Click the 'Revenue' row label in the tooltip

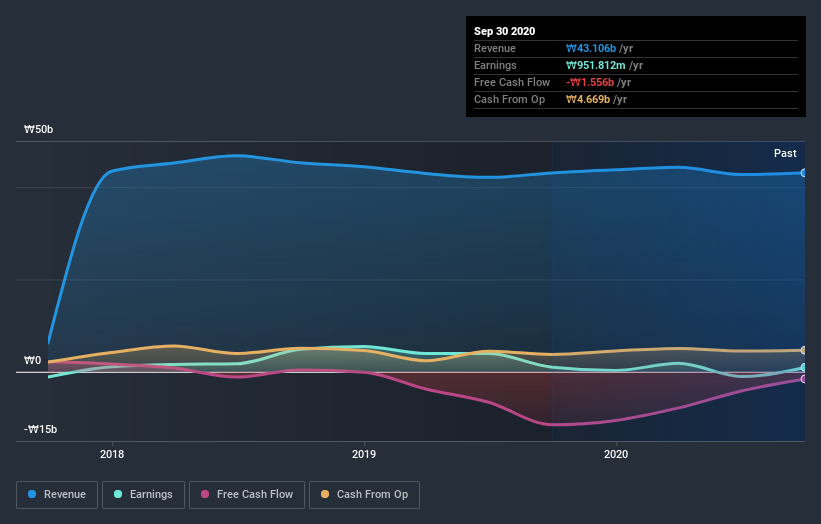495,48
